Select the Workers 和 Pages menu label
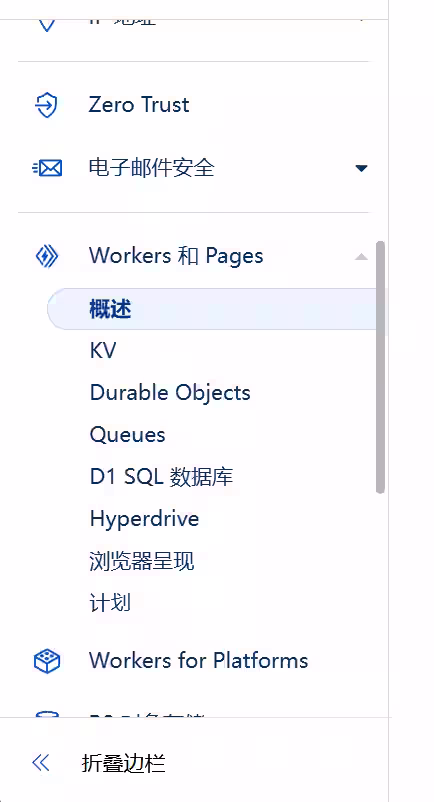Screen dimensions: 434x802 176,256
